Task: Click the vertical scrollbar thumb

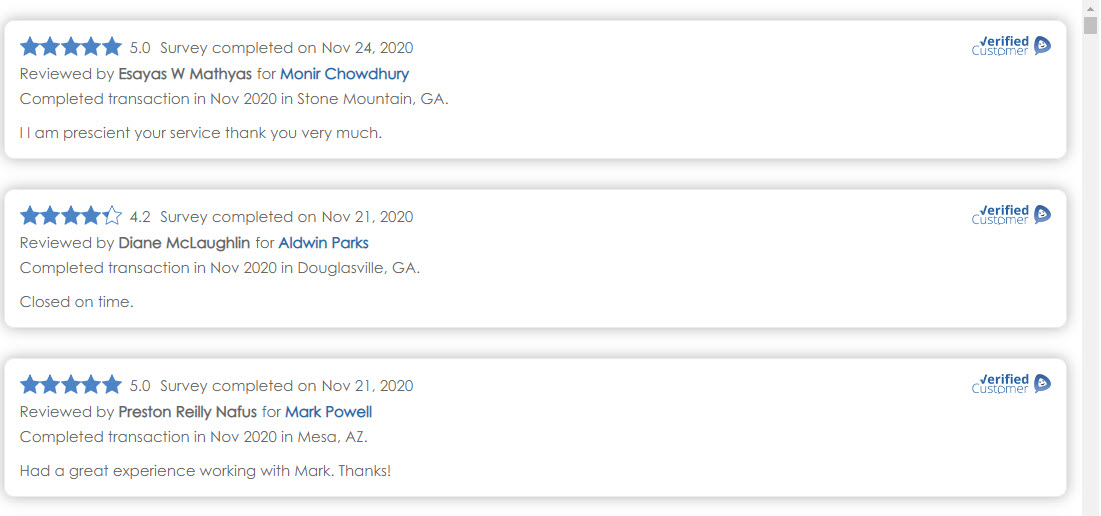Action: click(x=1090, y=25)
